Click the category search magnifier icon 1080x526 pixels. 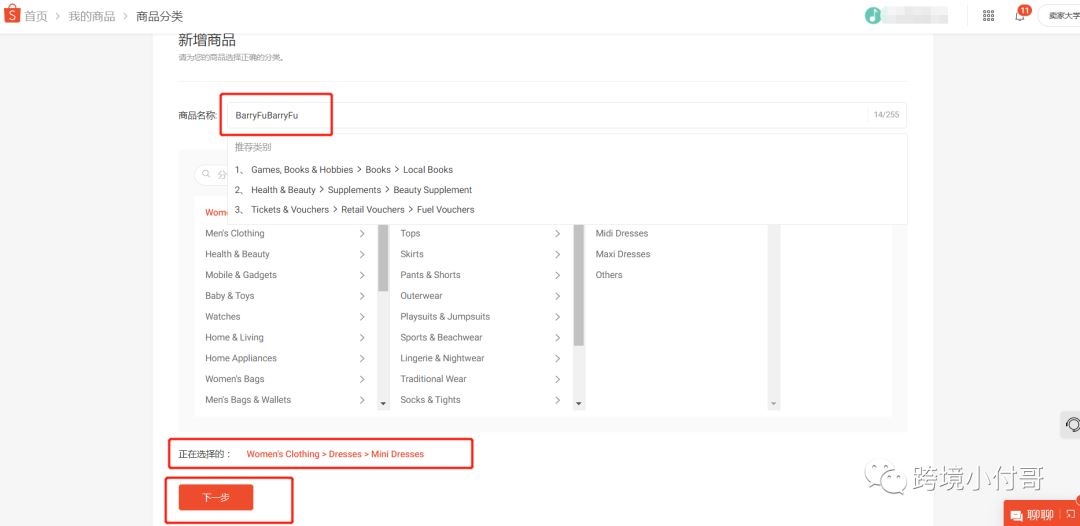pyautogui.click(x=206, y=174)
